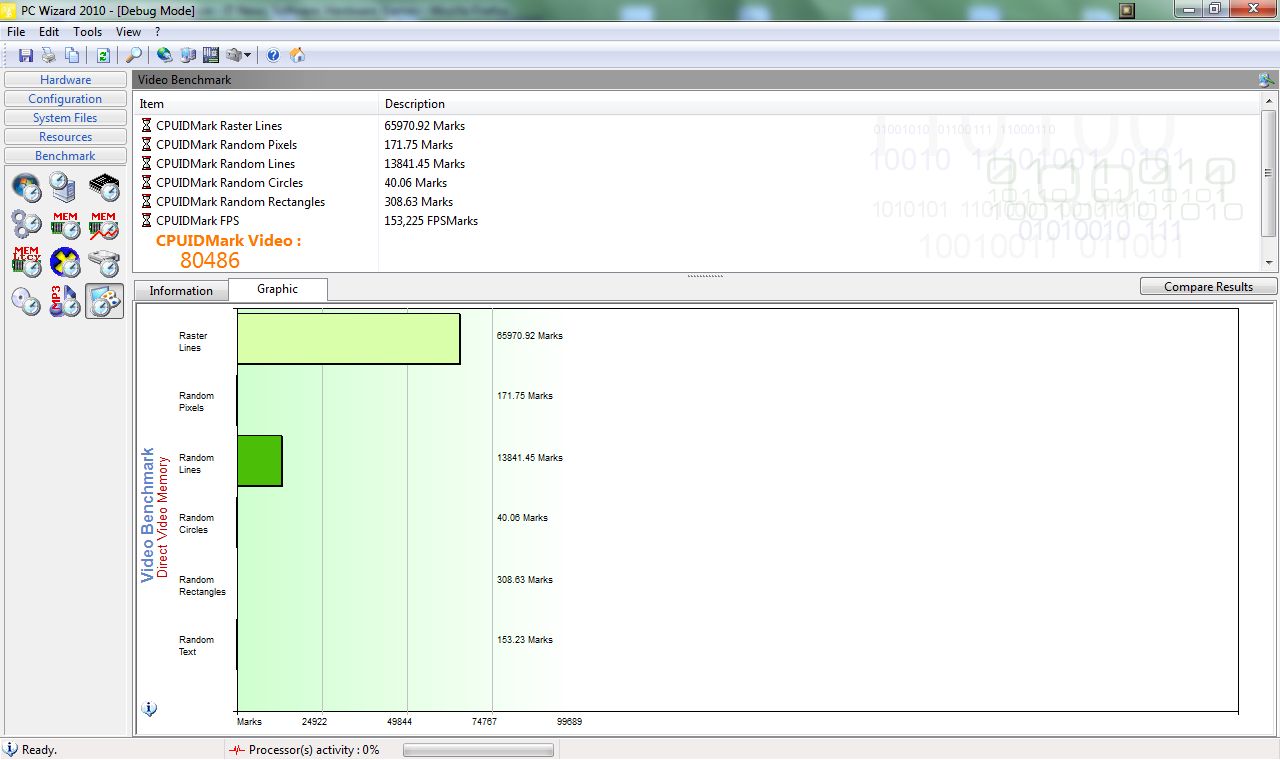Select the CPUIDMark Raster Lines row

coord(696,126)
